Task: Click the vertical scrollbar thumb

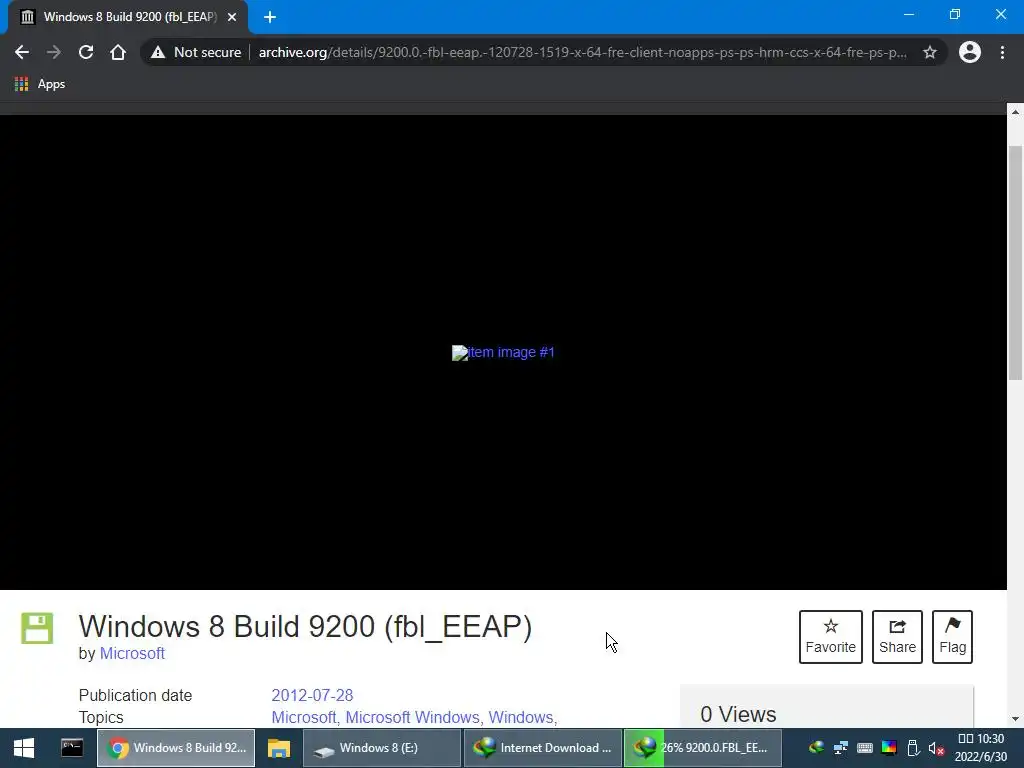Action: [1015, 263]
